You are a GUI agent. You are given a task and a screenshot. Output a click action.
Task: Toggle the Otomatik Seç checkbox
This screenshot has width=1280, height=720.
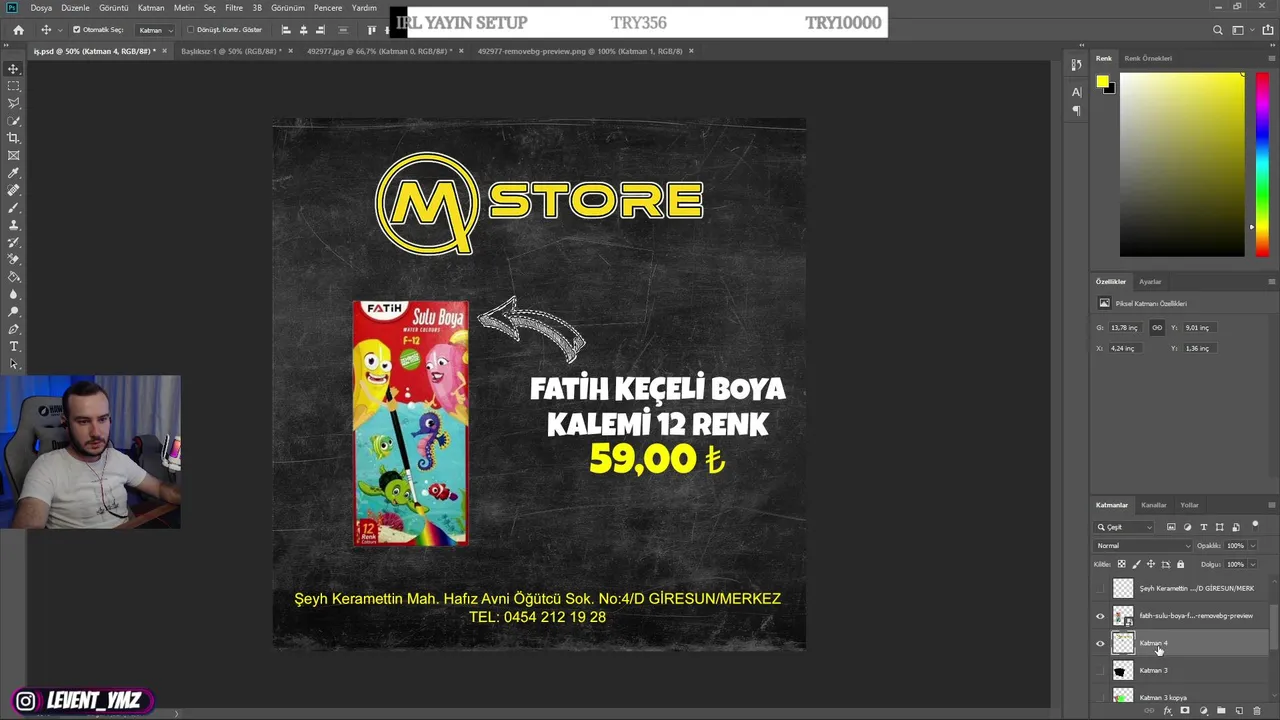77,30
